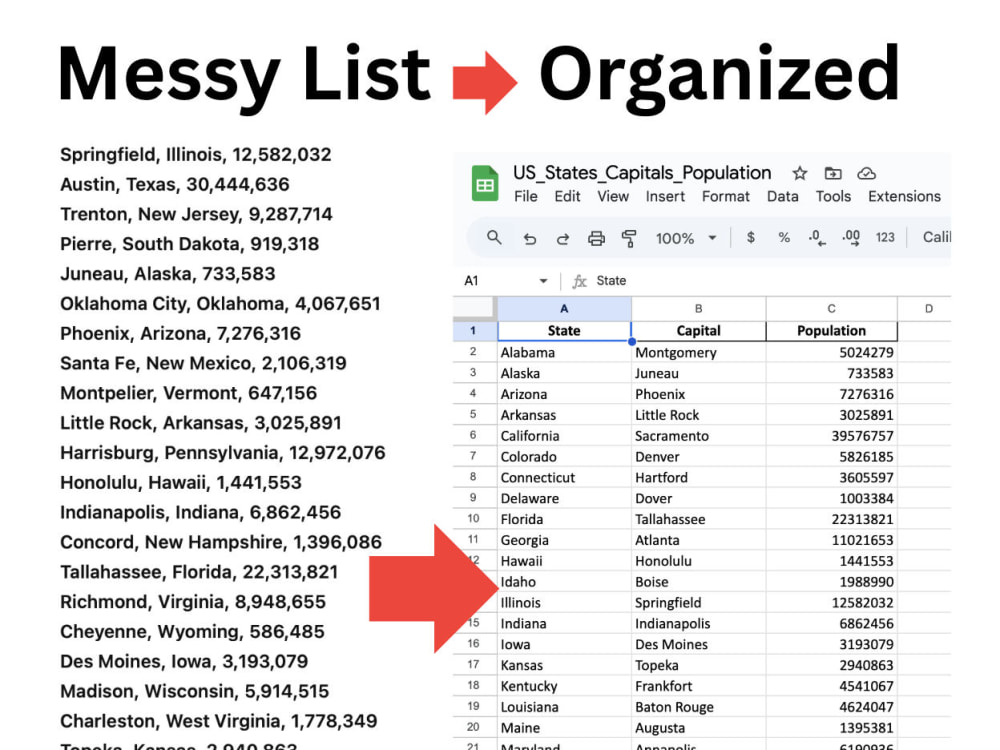Select the Maine cell
Image resolution: width=1000 pixels, height=750 pixels.
(564, 728)
